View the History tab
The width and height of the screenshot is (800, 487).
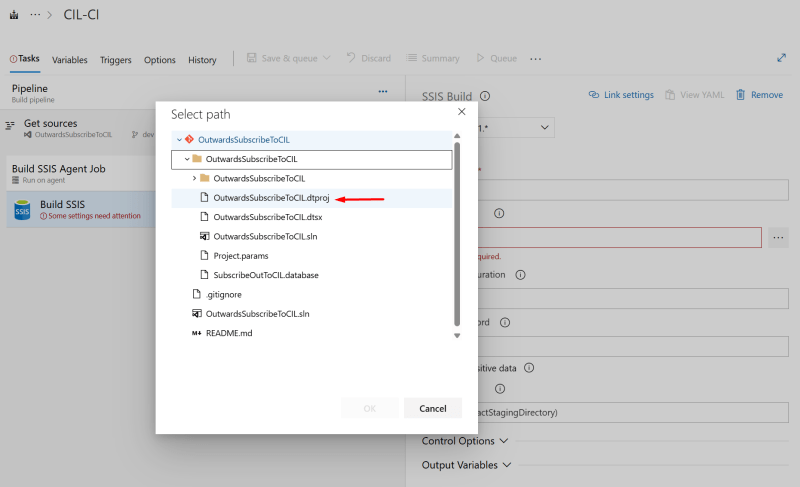coord(202,60)
